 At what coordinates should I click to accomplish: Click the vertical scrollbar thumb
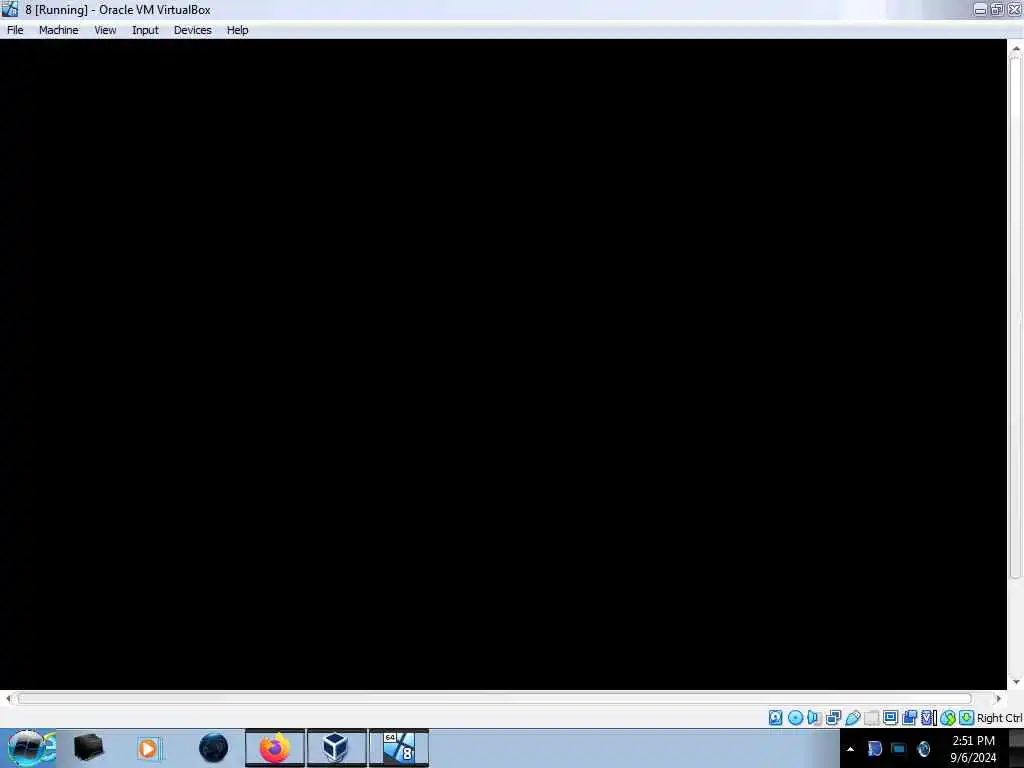click(x=1016, y=317)
